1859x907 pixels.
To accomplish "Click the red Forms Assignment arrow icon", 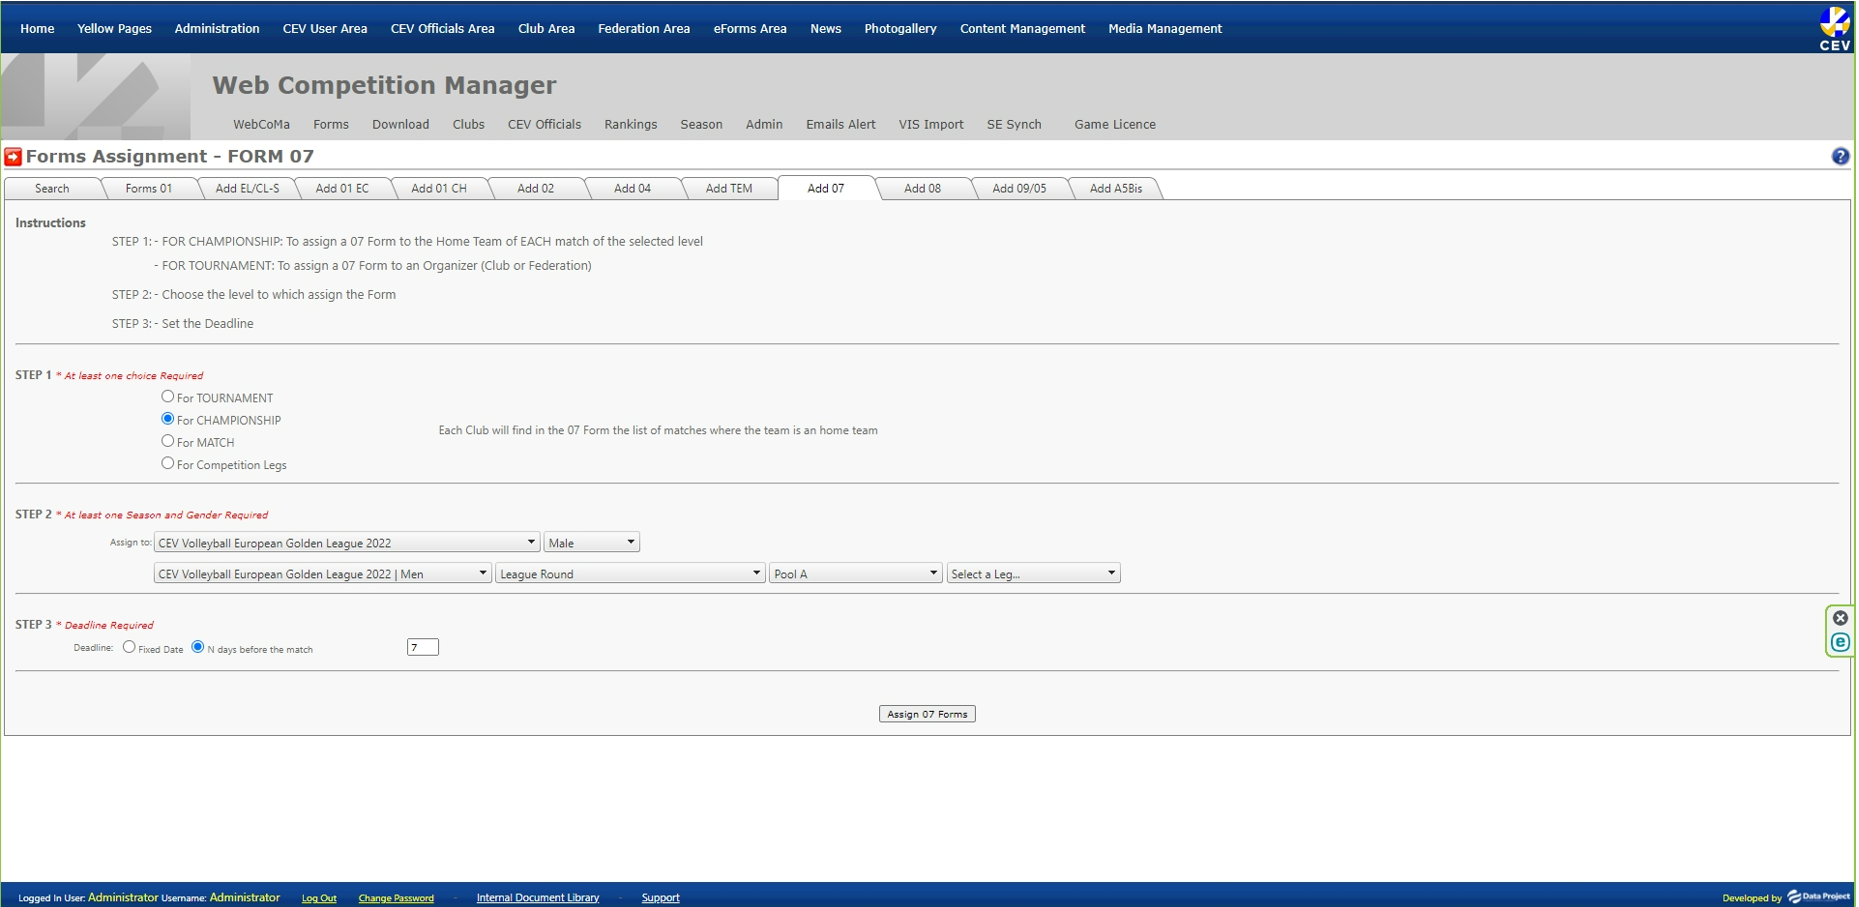I will (x=13, y=157).
